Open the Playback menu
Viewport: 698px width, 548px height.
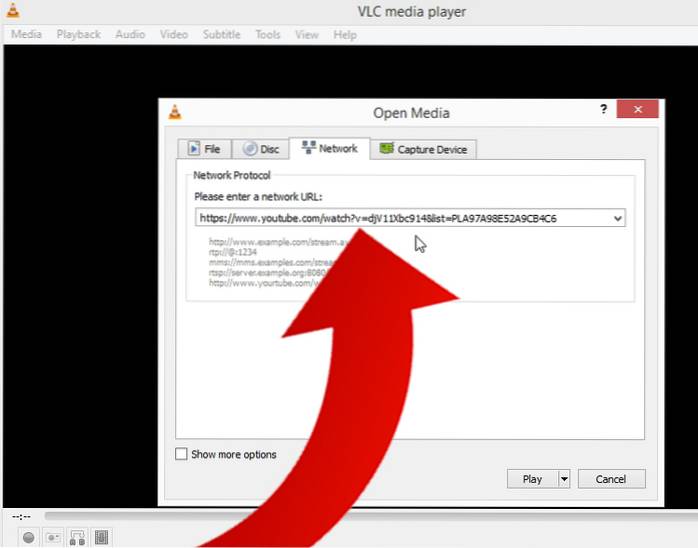click(x=78, y=34)
